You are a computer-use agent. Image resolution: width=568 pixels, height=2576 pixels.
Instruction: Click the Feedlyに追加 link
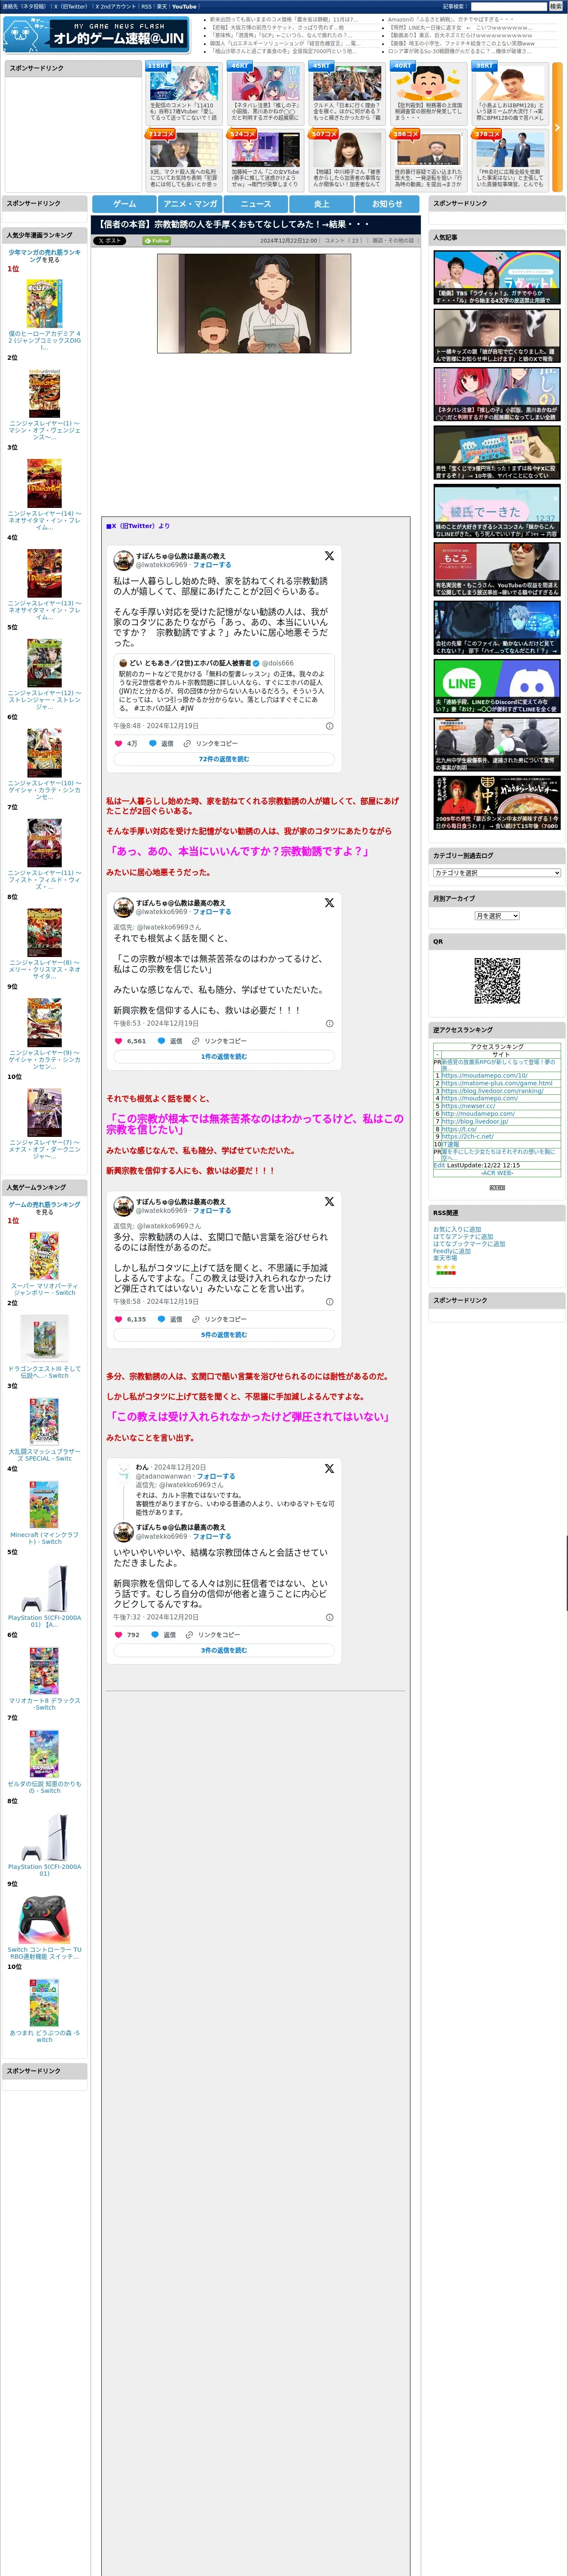coord(452,1251)
